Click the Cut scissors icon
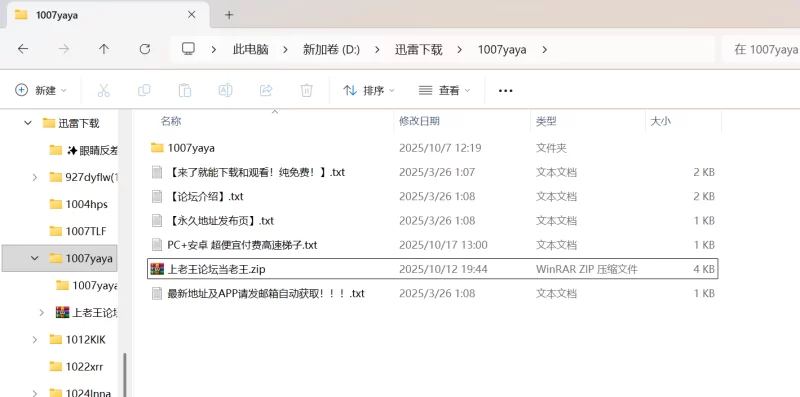The image size is (800, 397). point(104,90)
